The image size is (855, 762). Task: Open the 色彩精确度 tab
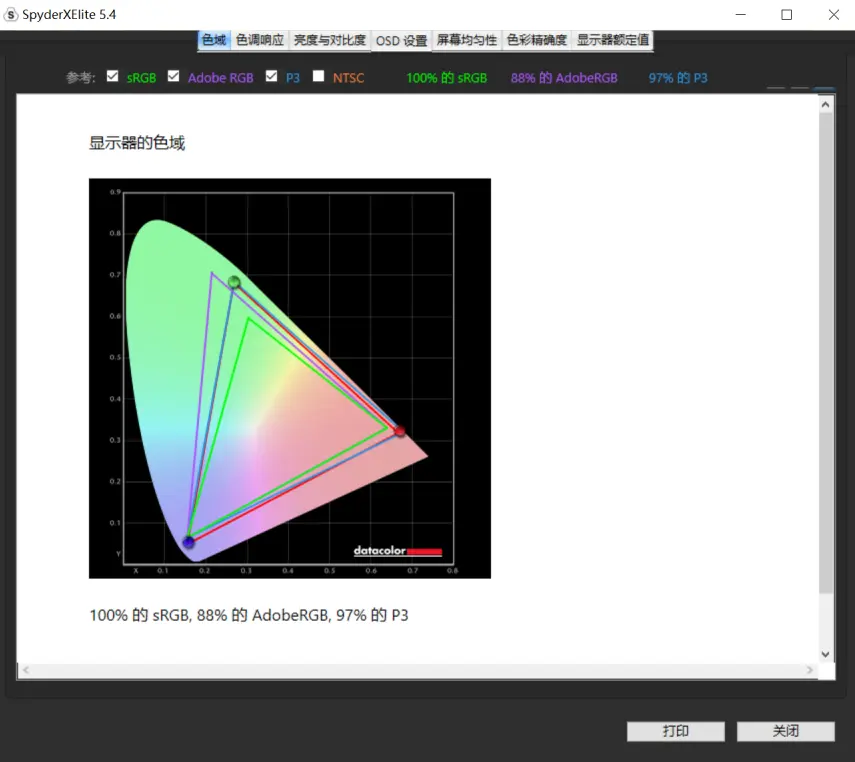[537, 40]
